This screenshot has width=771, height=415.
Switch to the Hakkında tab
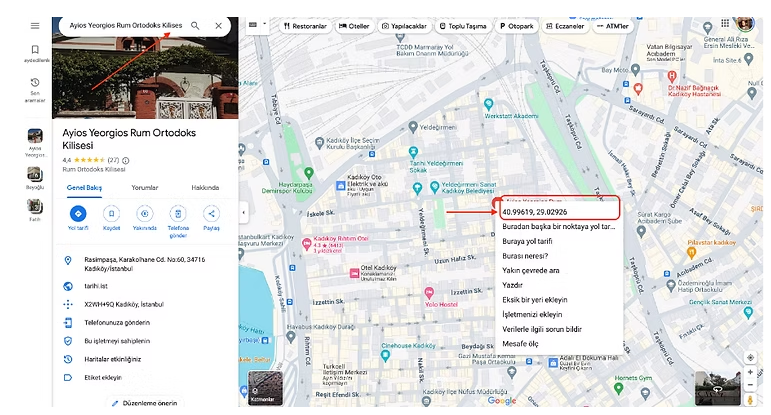[205, 187]
